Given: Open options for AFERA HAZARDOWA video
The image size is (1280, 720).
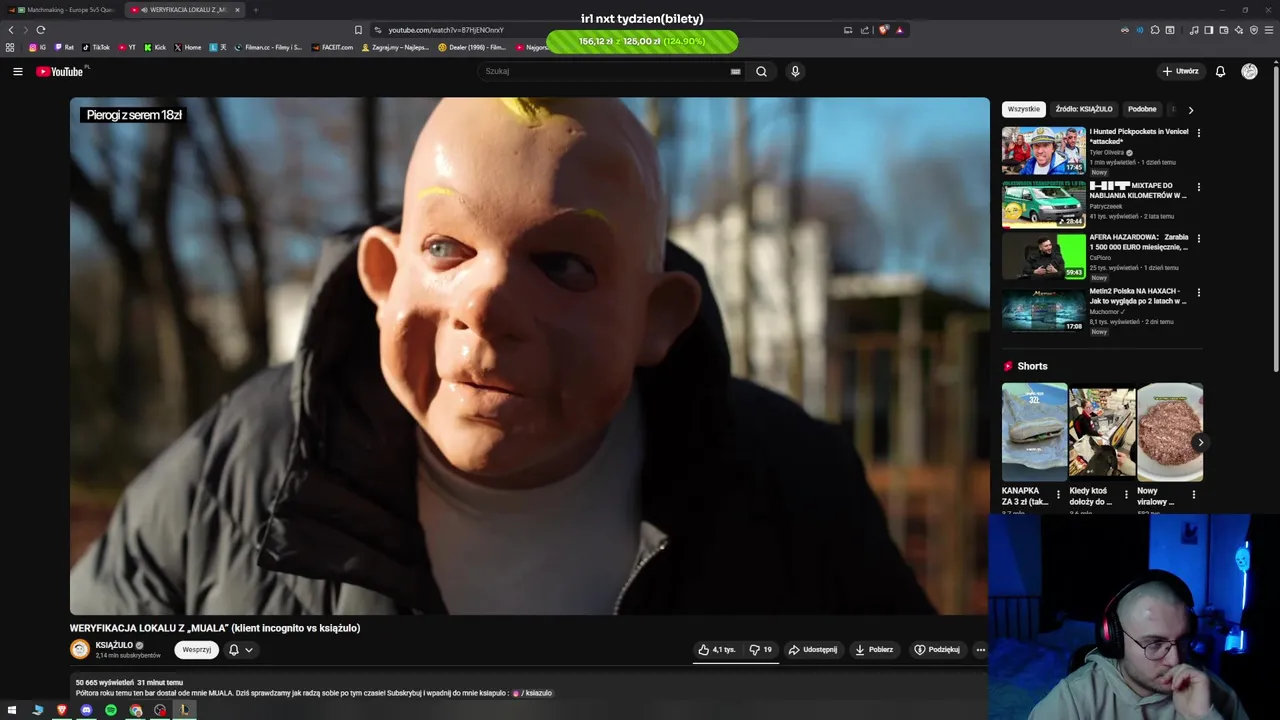Looking at the screenshot, I should click(x=1198, y=238).
